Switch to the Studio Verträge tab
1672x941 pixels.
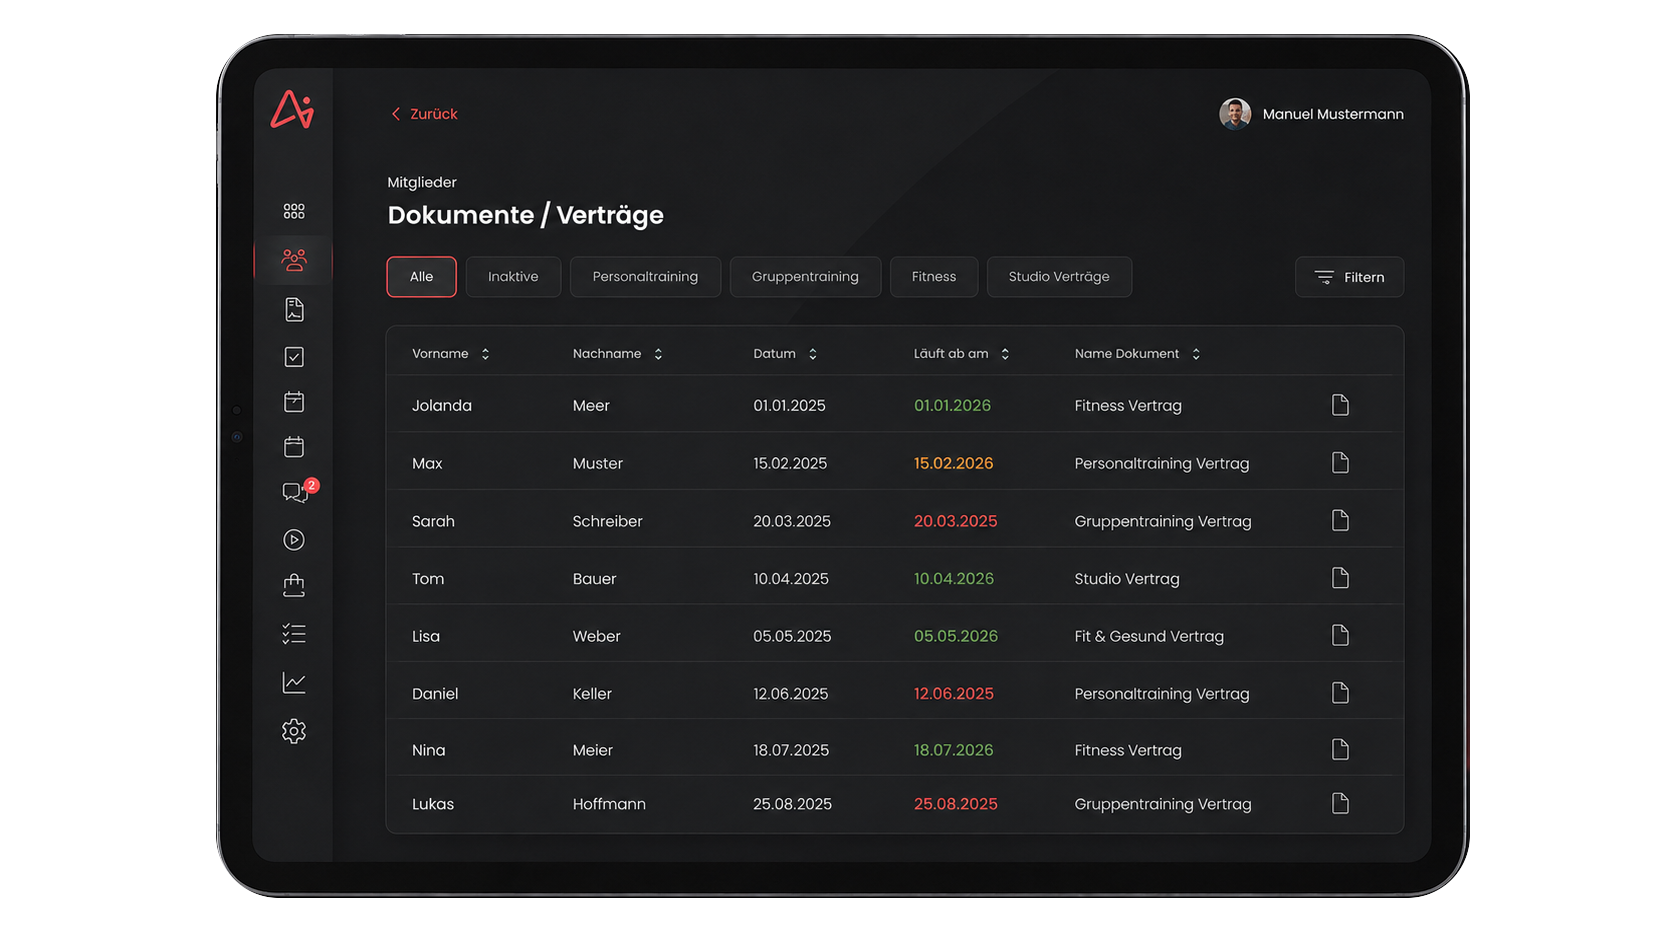click(x=1059, y=277)
